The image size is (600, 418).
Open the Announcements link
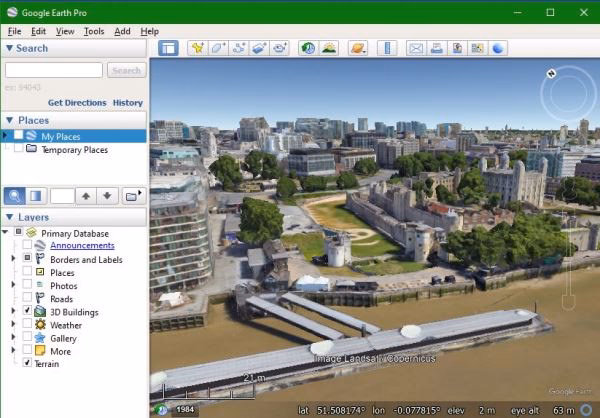click(82, 245)
